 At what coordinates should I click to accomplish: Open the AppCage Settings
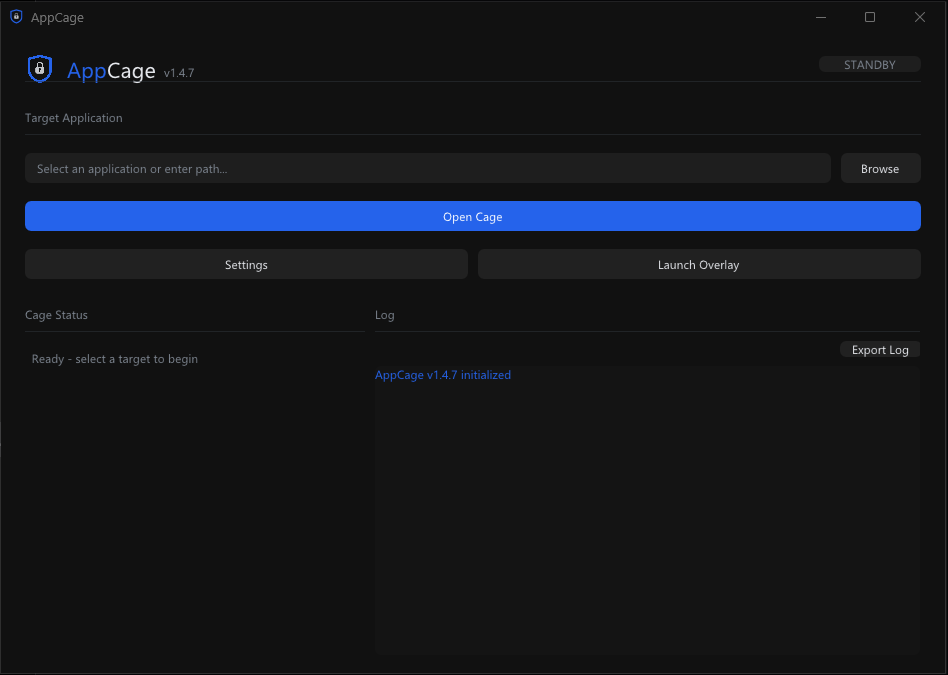click(x=246, y=264)
